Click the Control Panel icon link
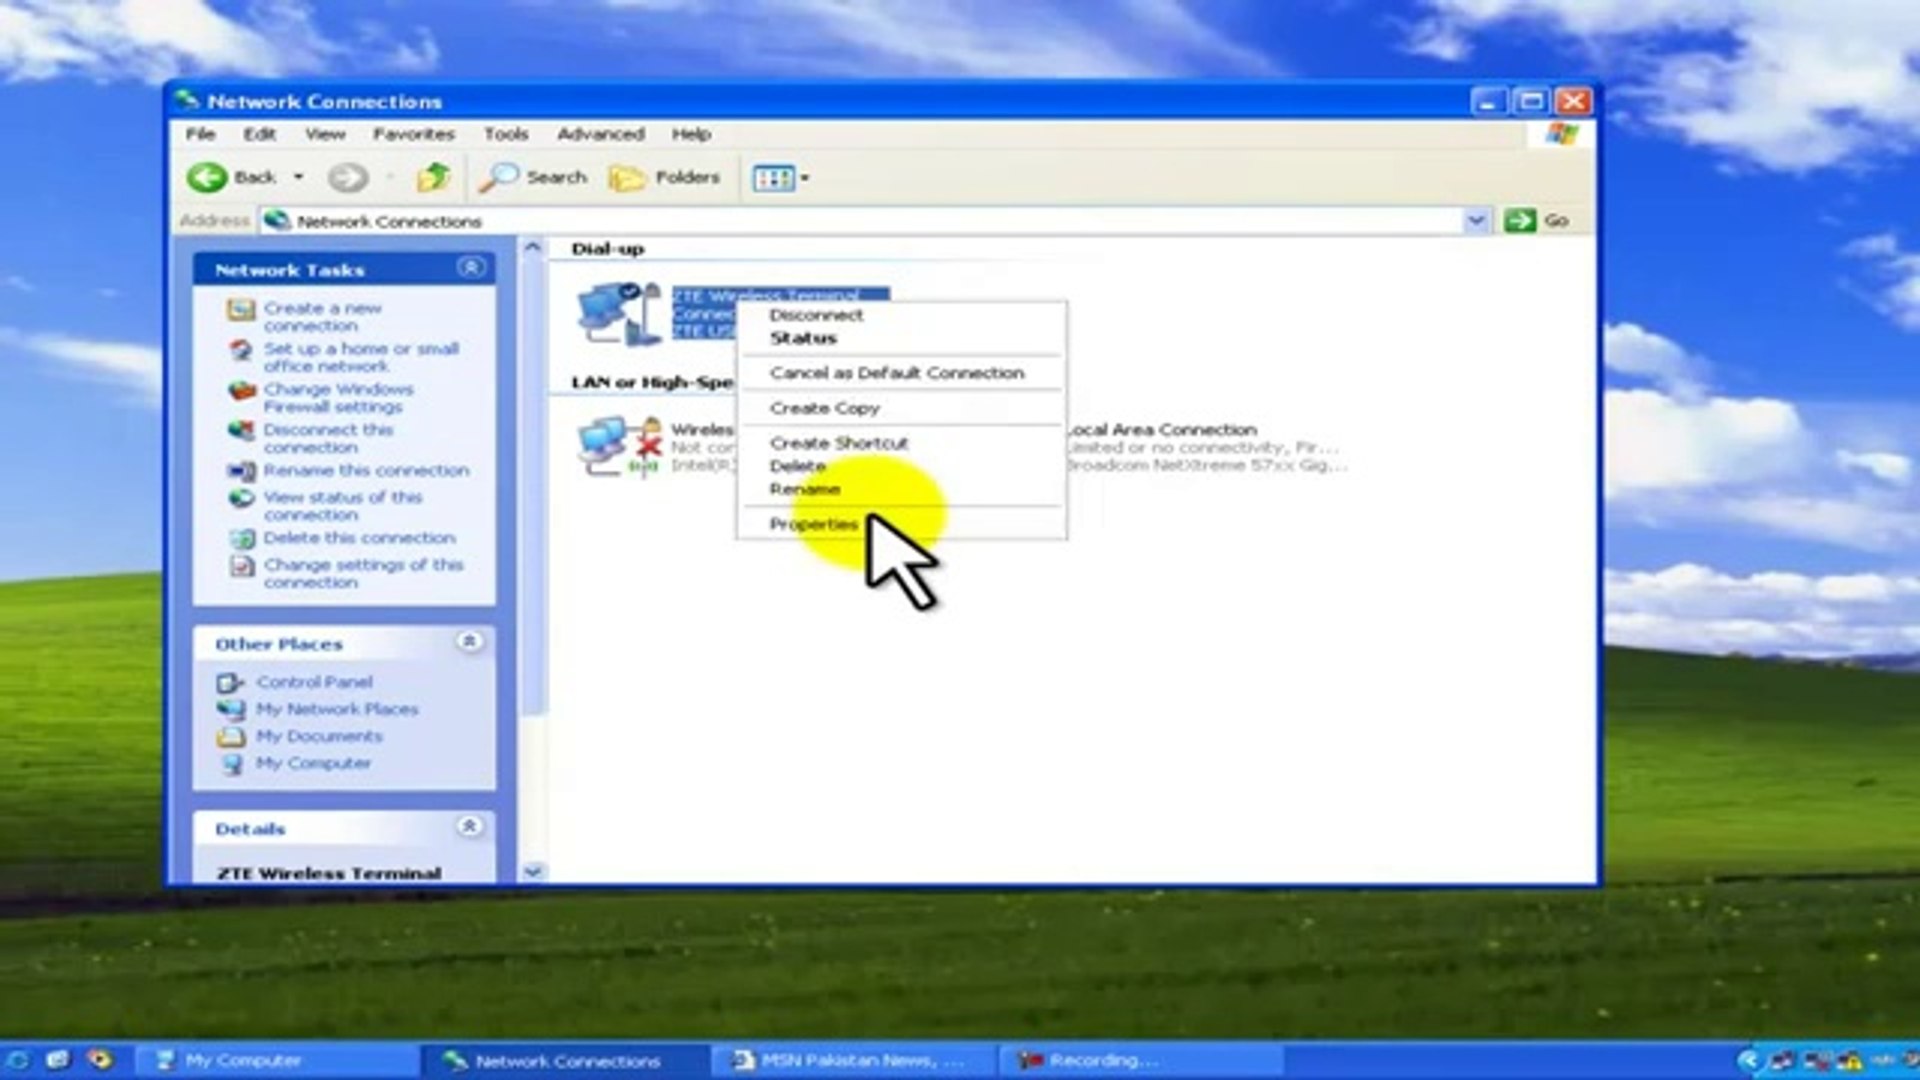 [230, 682]
